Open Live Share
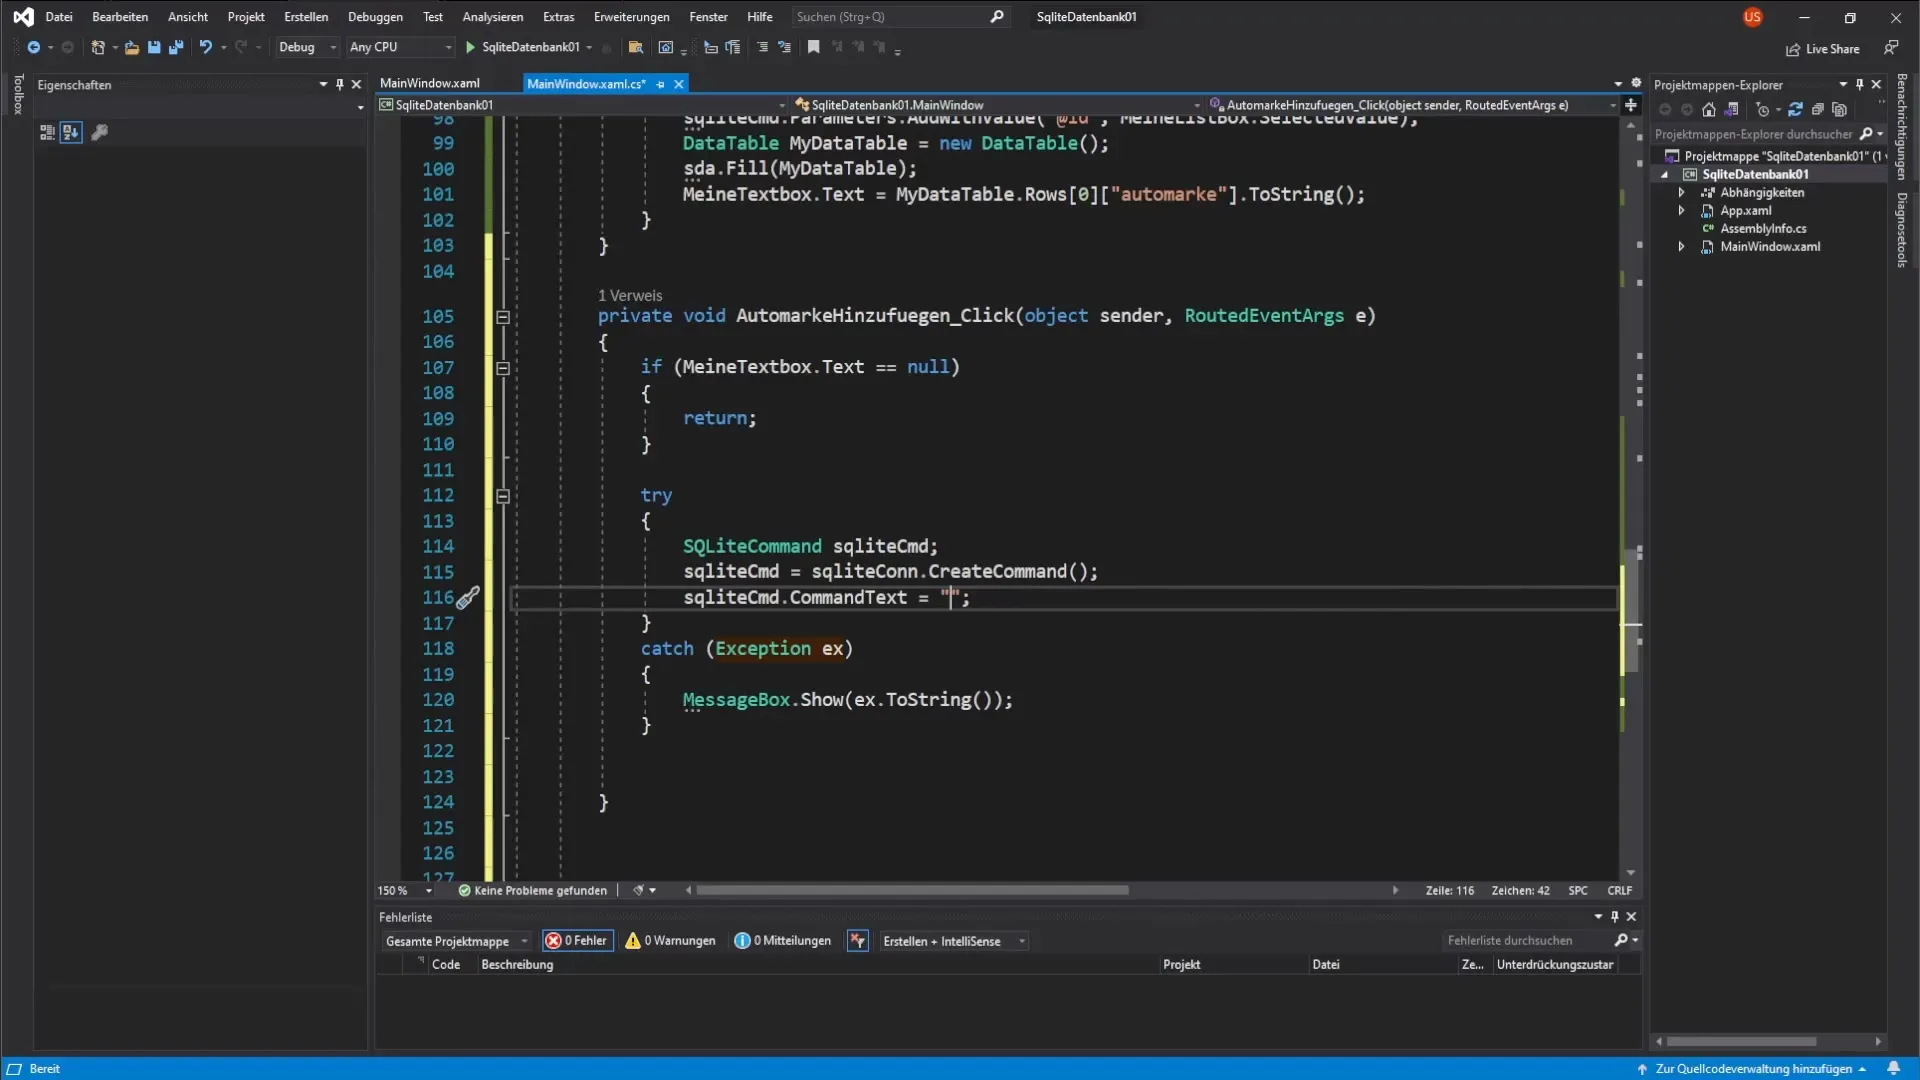This screenshot has width=1920, height=1080. pos(1823,49)
